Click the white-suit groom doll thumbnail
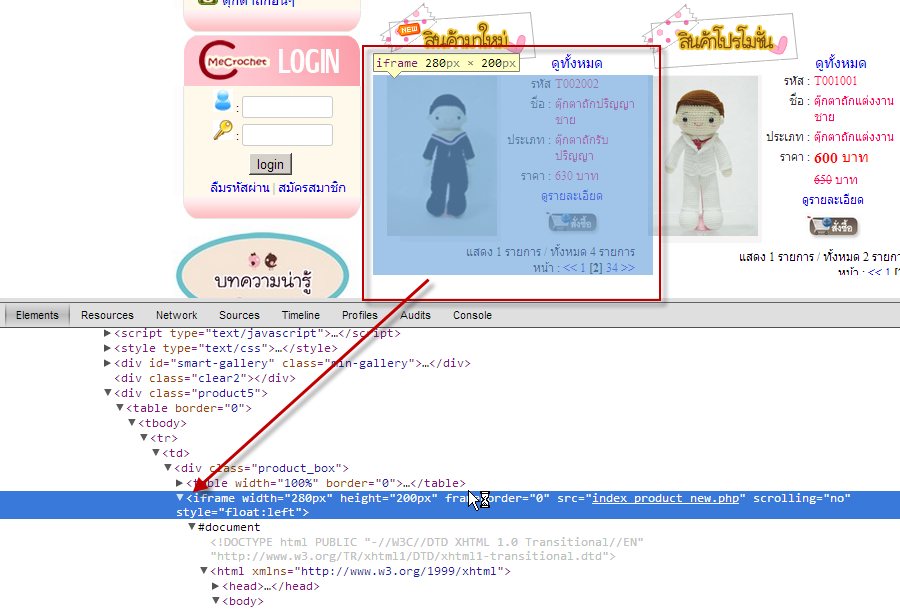The height and width of the screenshot is (610, 900). (x=704, y=156)
